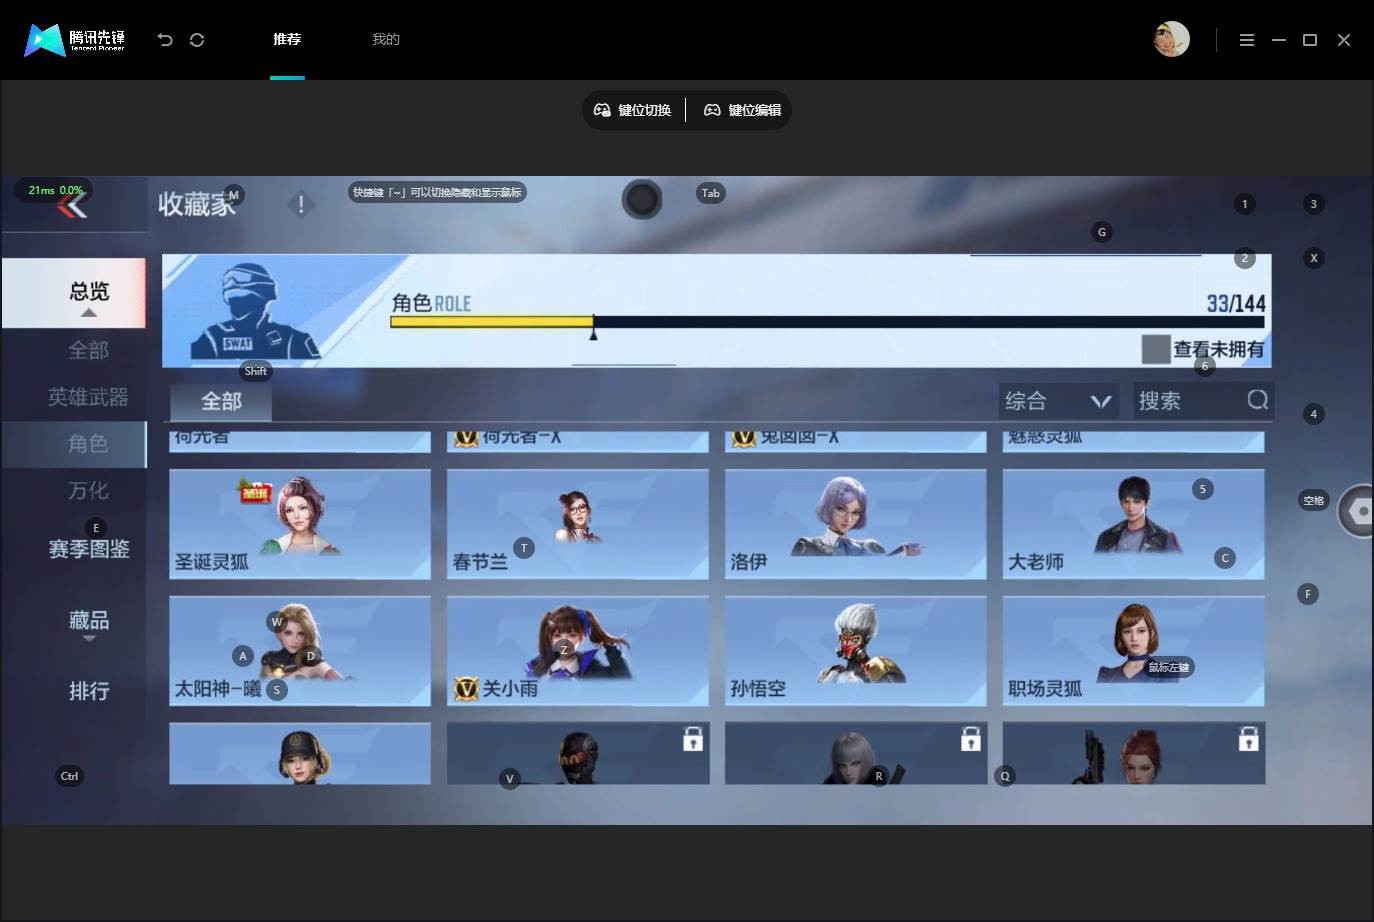Click the V badge on 关小雨
This screenshot has height=922, width=1374.
pyautogui.click(x=466, y=688)
